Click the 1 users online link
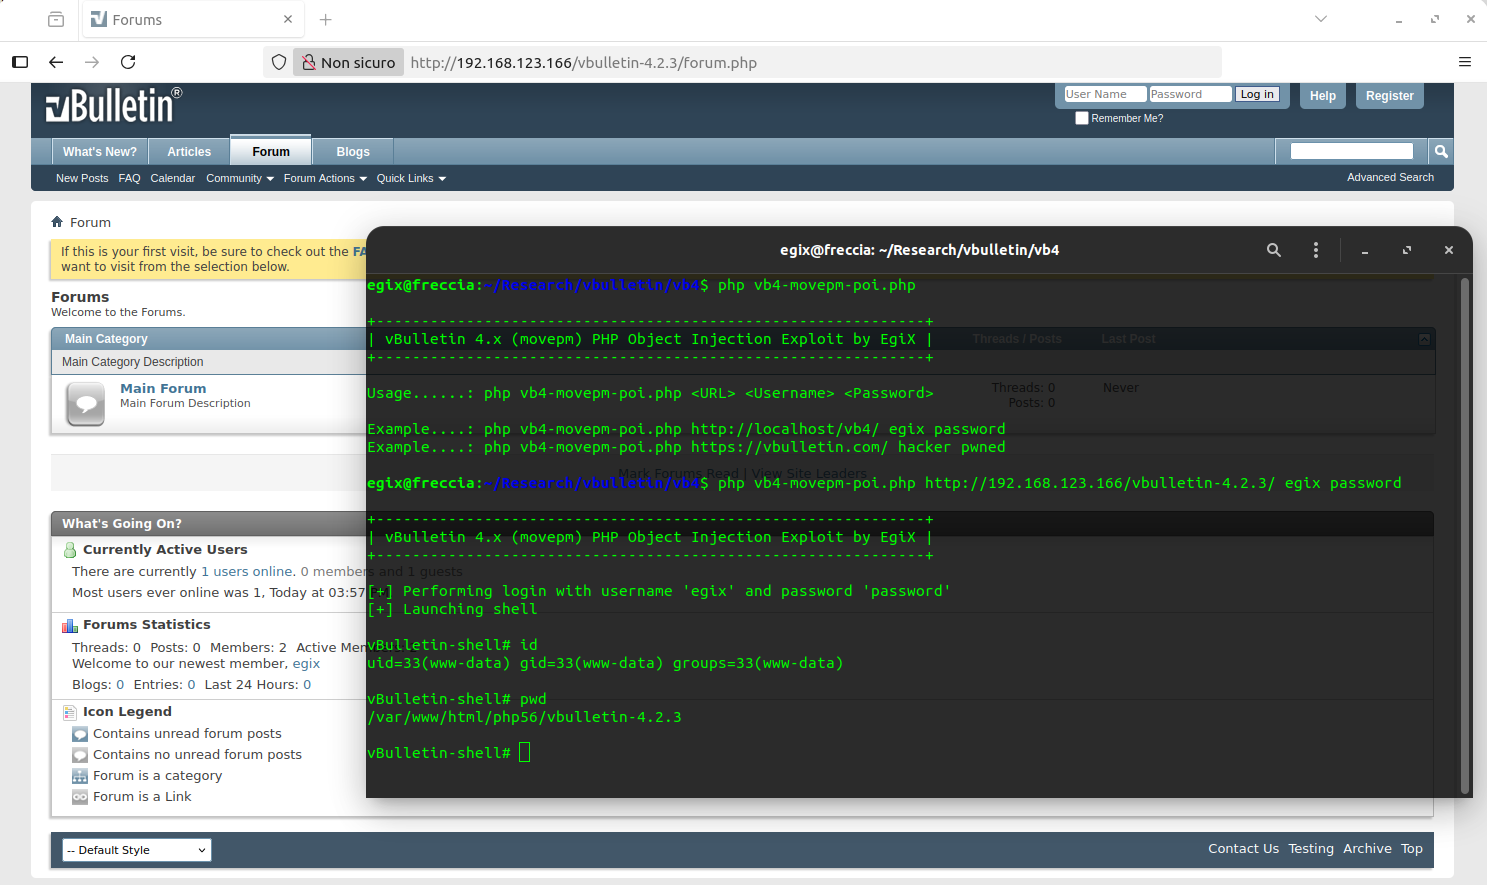The width and height of the screenshot is (1487, 885). tap(247, 572)
